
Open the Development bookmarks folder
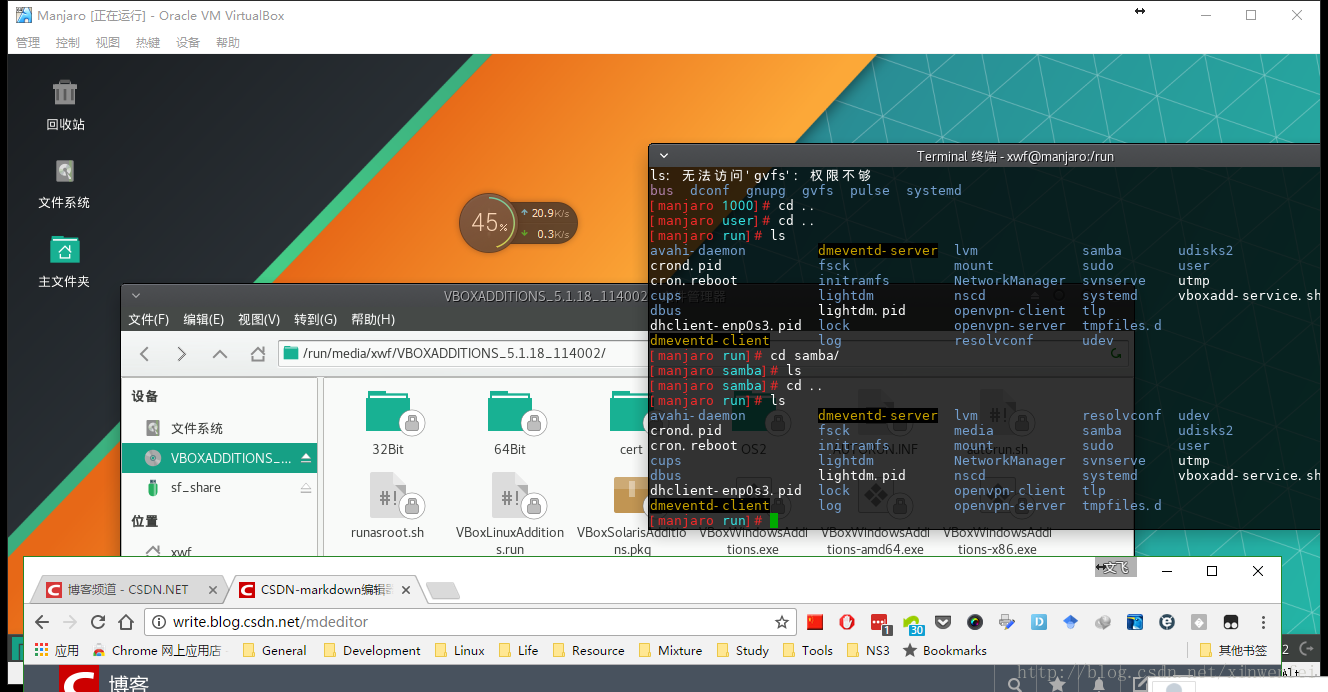click(372, 650)
